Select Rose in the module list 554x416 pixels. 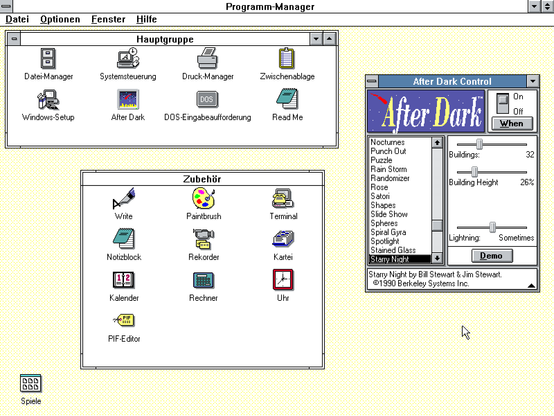400,187
